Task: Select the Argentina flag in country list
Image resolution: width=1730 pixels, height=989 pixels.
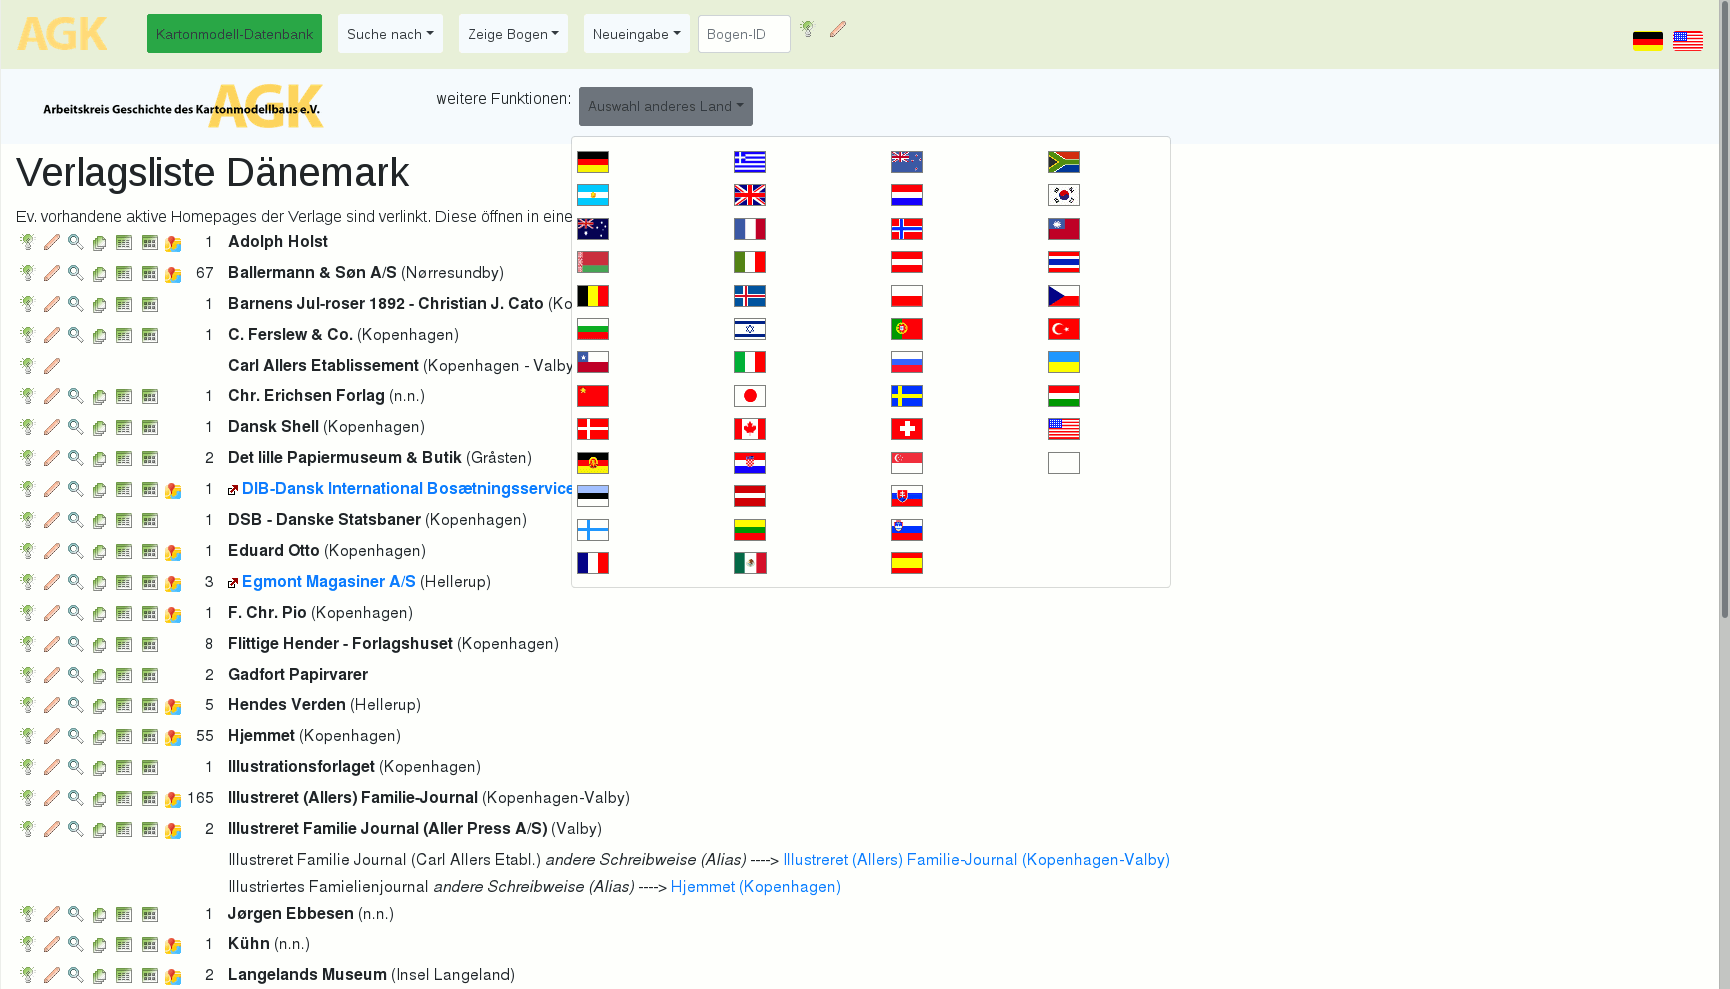Action: (x=593, y=195)
